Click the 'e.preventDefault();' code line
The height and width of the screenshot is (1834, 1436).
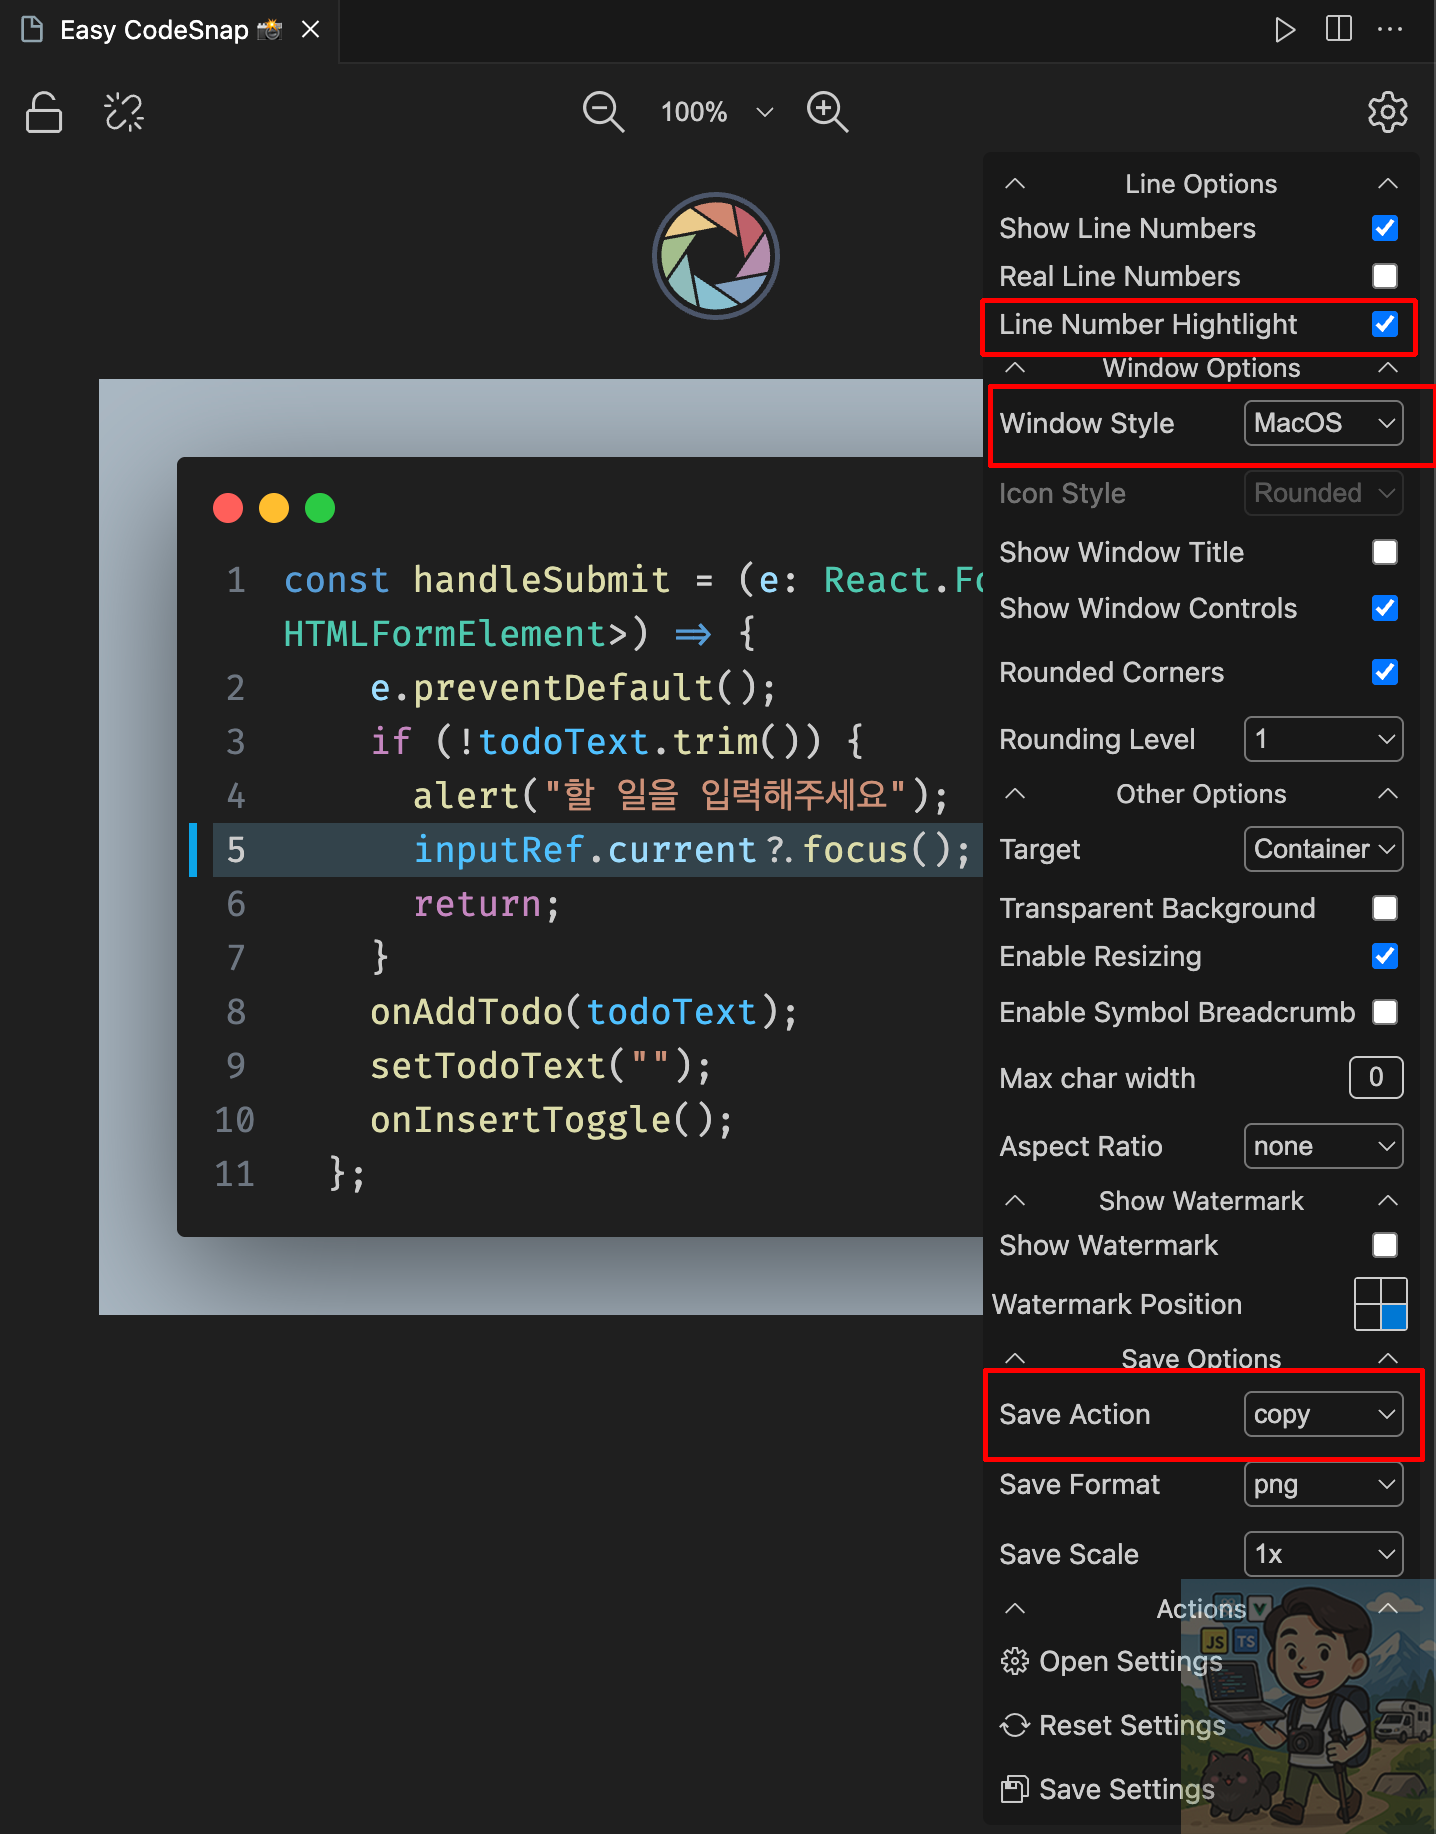point(573,688)
